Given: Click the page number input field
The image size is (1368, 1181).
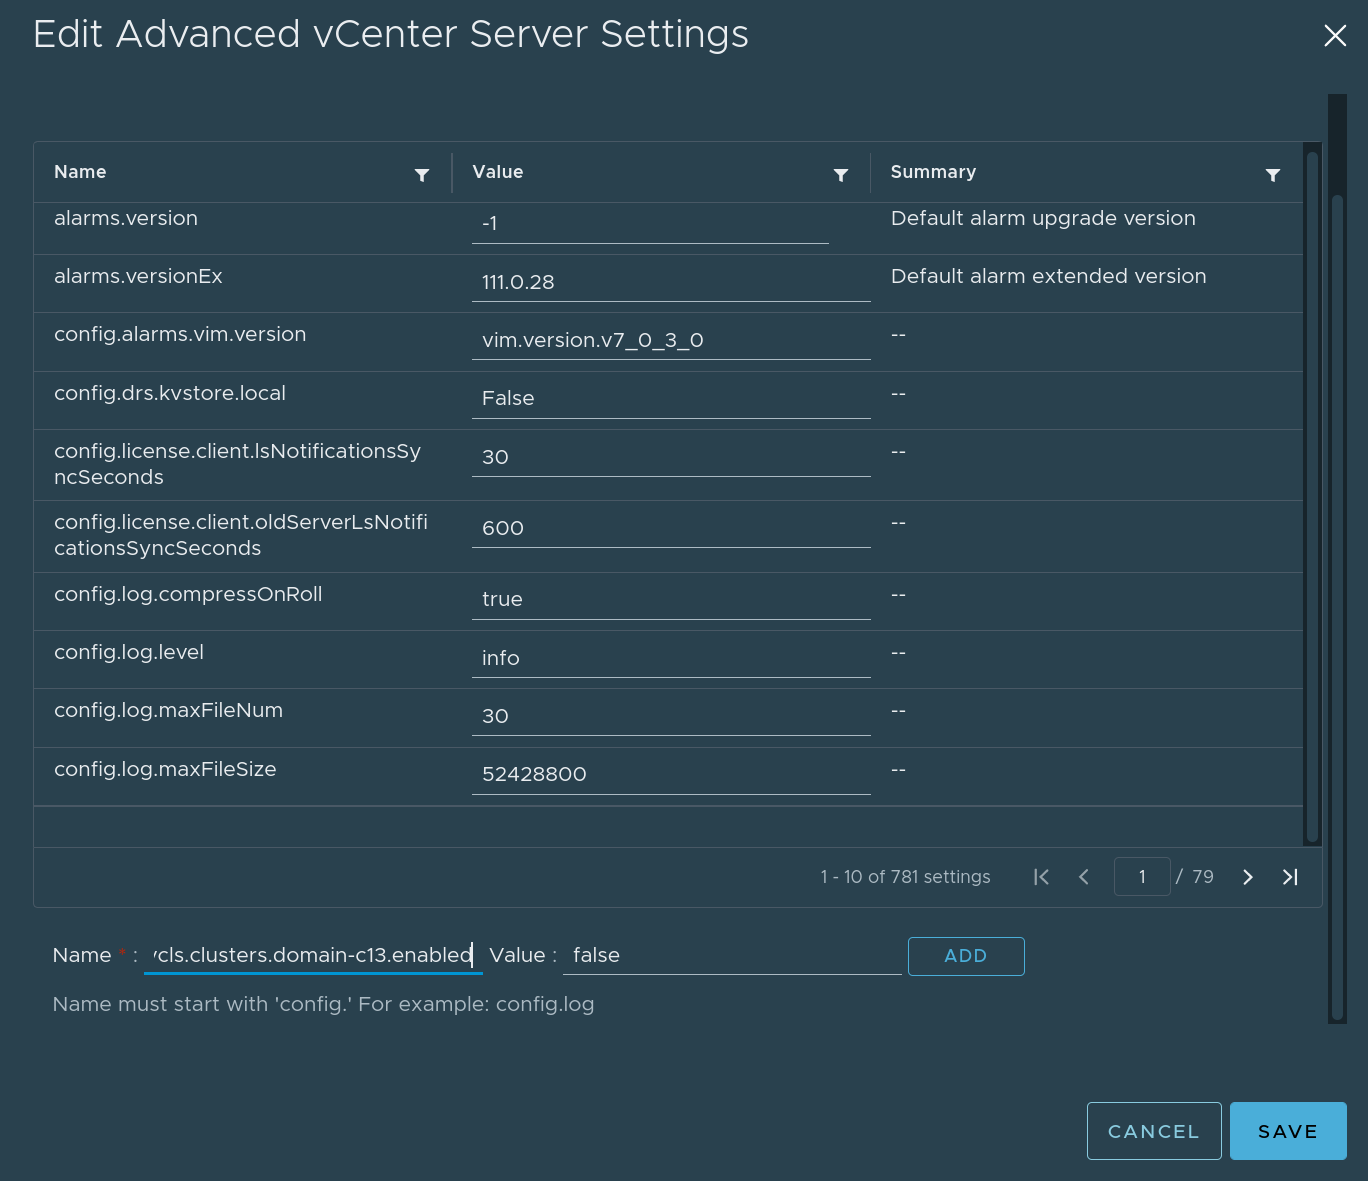Looking at the screenshot, I should pyautogui.click(x=1142, y=877).
